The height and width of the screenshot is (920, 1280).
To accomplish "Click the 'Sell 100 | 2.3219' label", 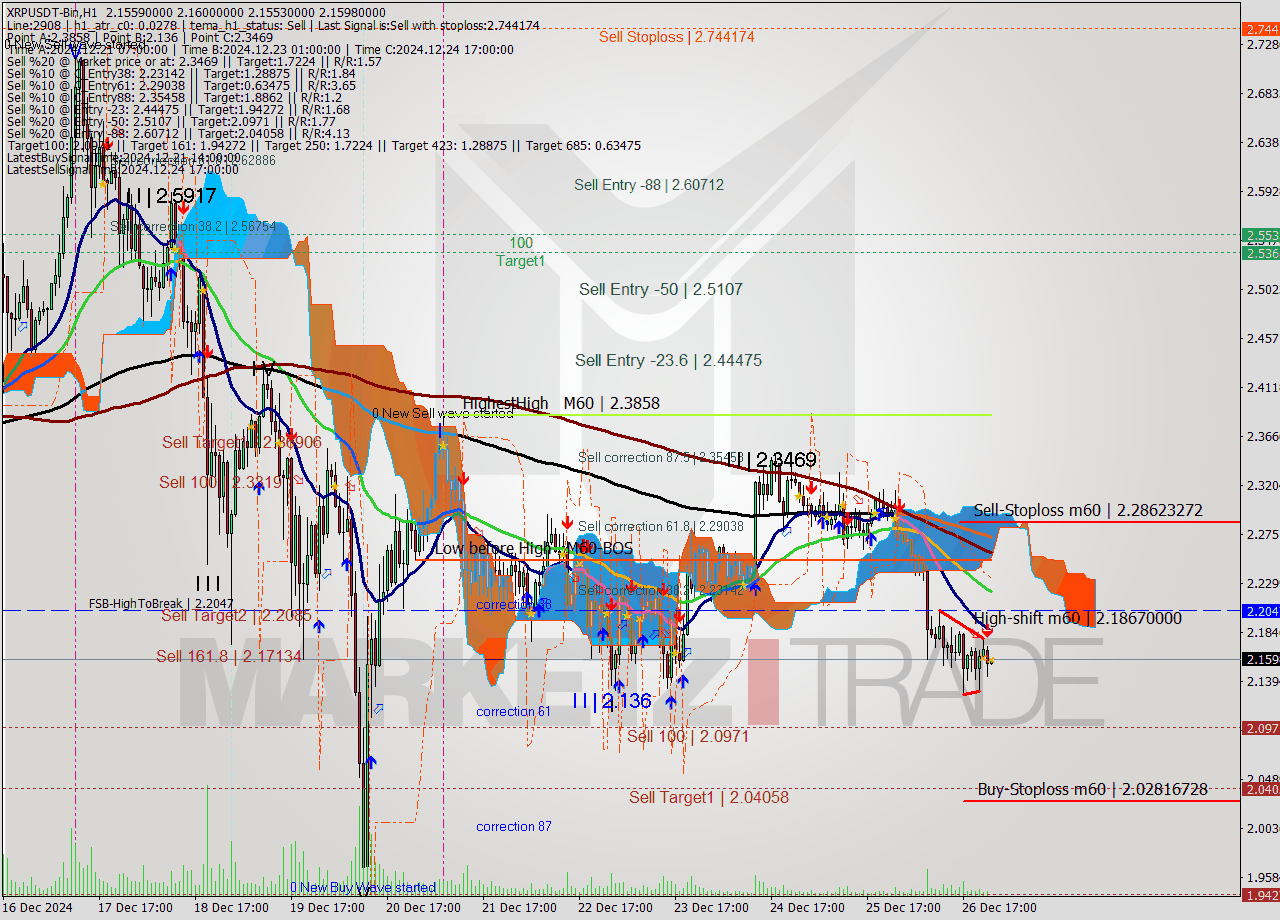I will (220, 482).
